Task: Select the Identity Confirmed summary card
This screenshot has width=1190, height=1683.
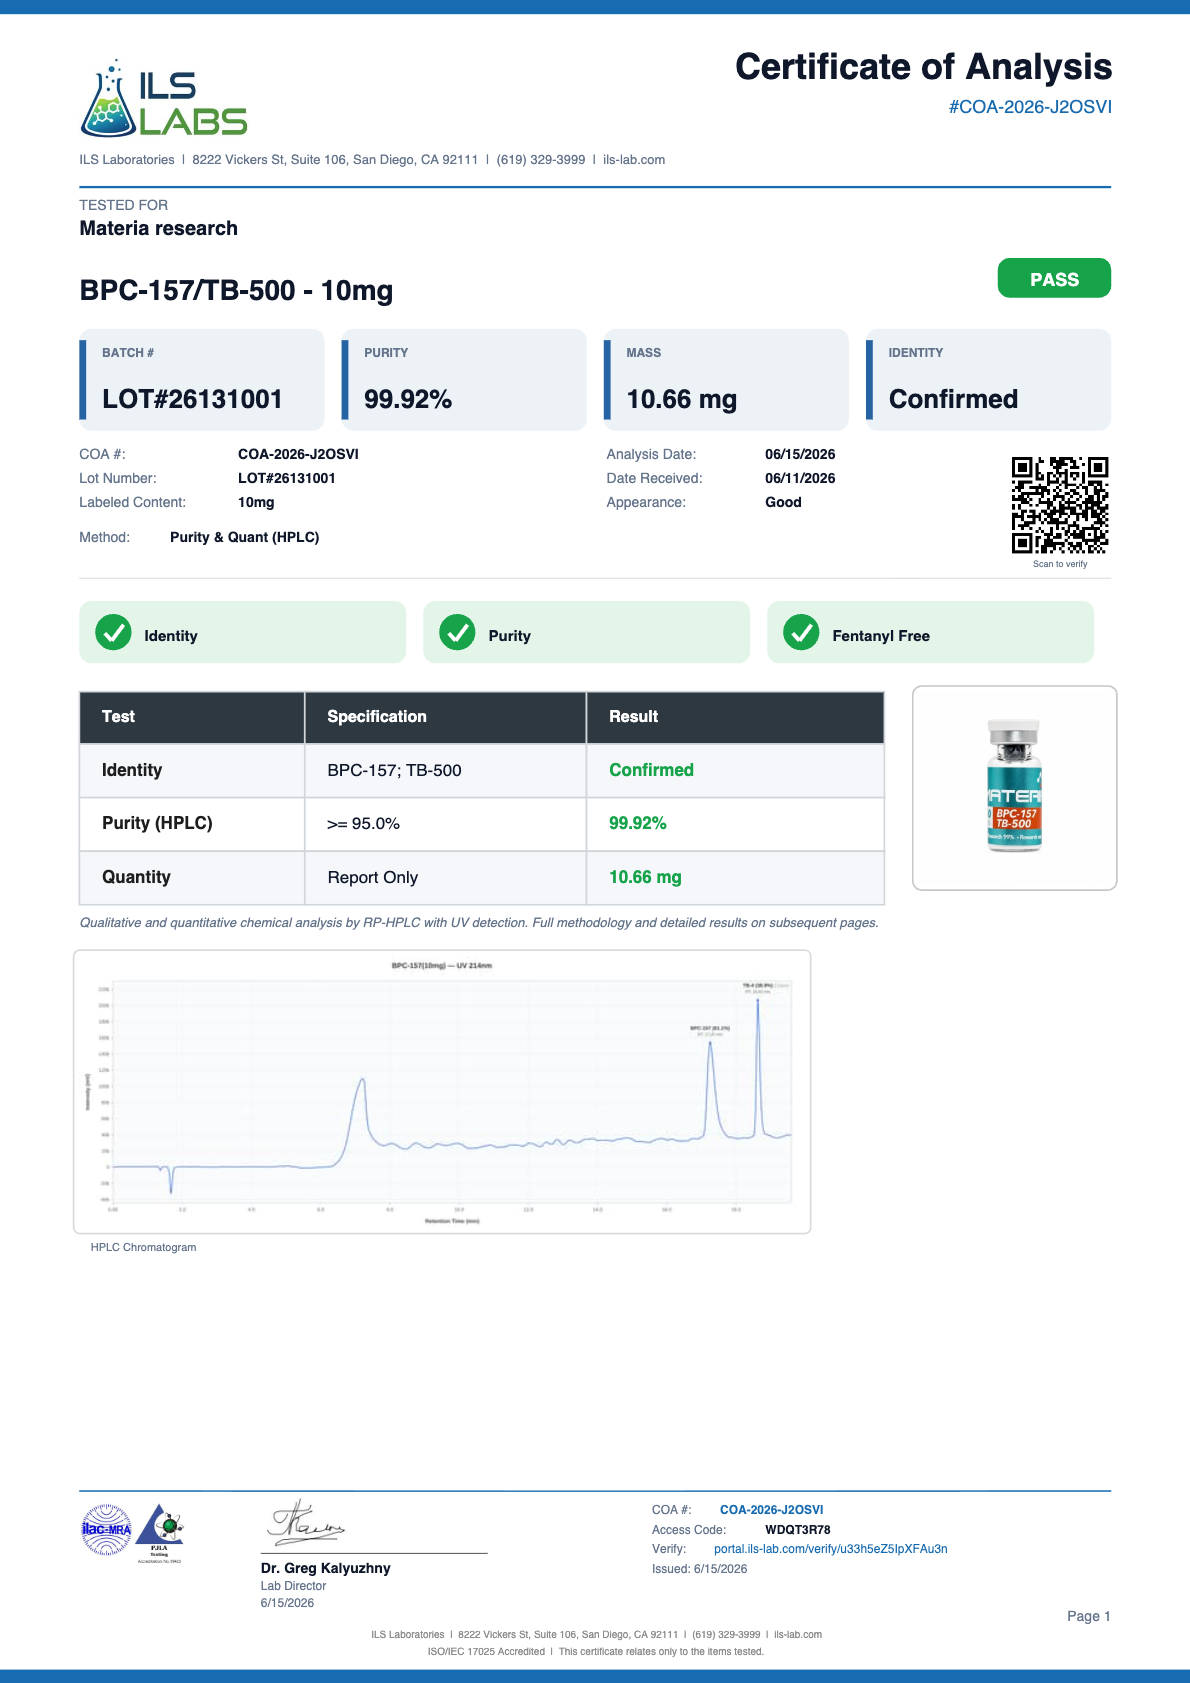Action: point(988,380)
